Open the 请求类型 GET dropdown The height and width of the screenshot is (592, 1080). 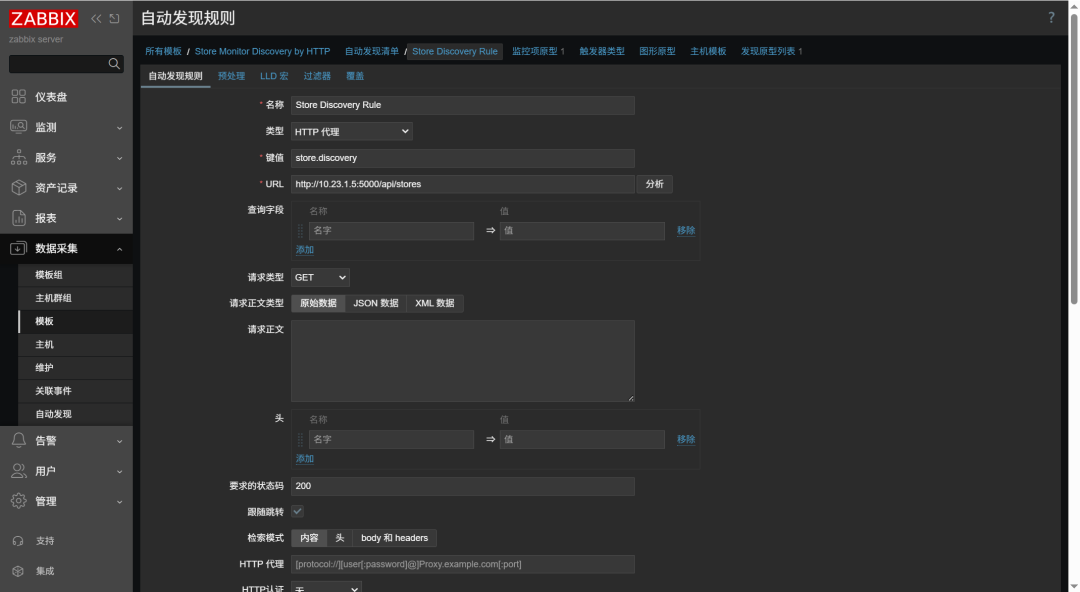pyautogui.click(x=320, y=278)
